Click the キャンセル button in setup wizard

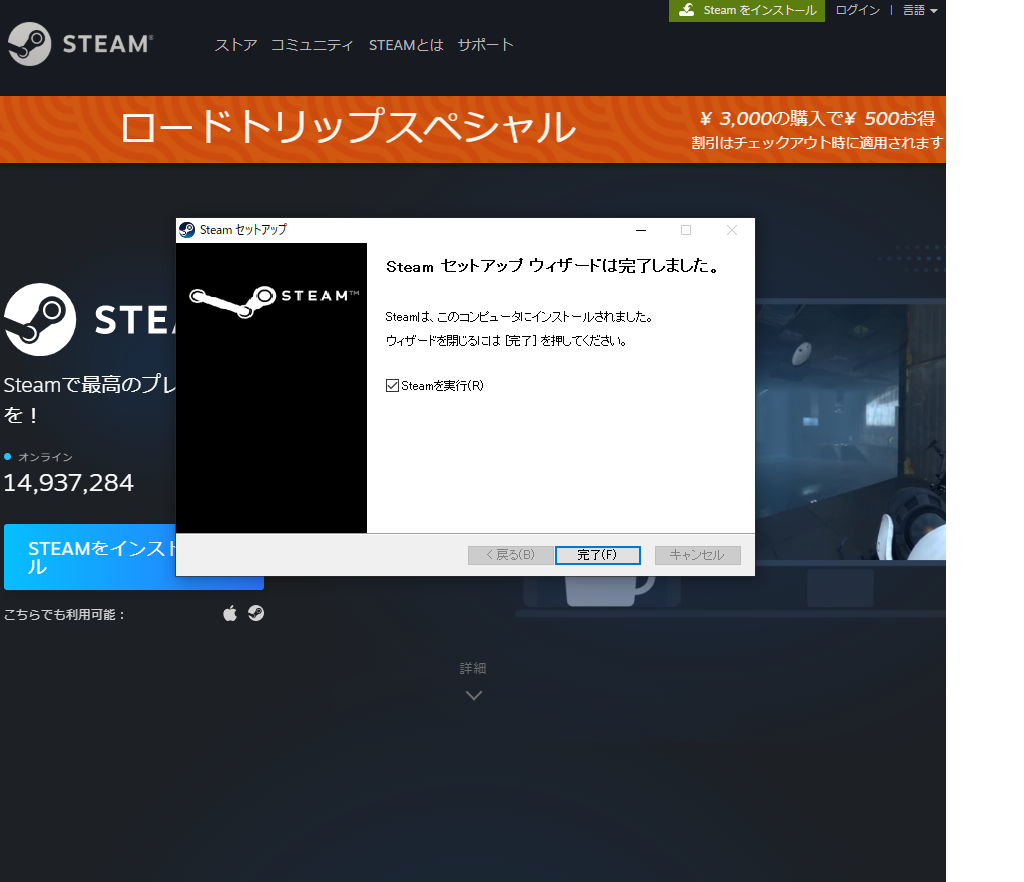click(x=697, y=555)
